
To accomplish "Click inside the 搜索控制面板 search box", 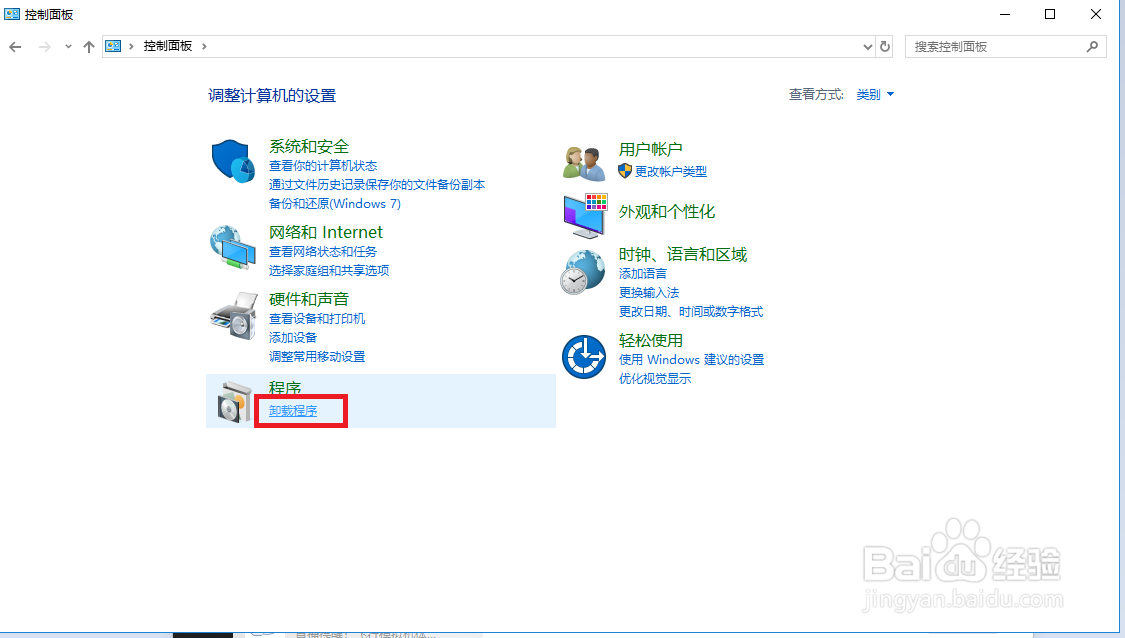I will point(1000,46).
